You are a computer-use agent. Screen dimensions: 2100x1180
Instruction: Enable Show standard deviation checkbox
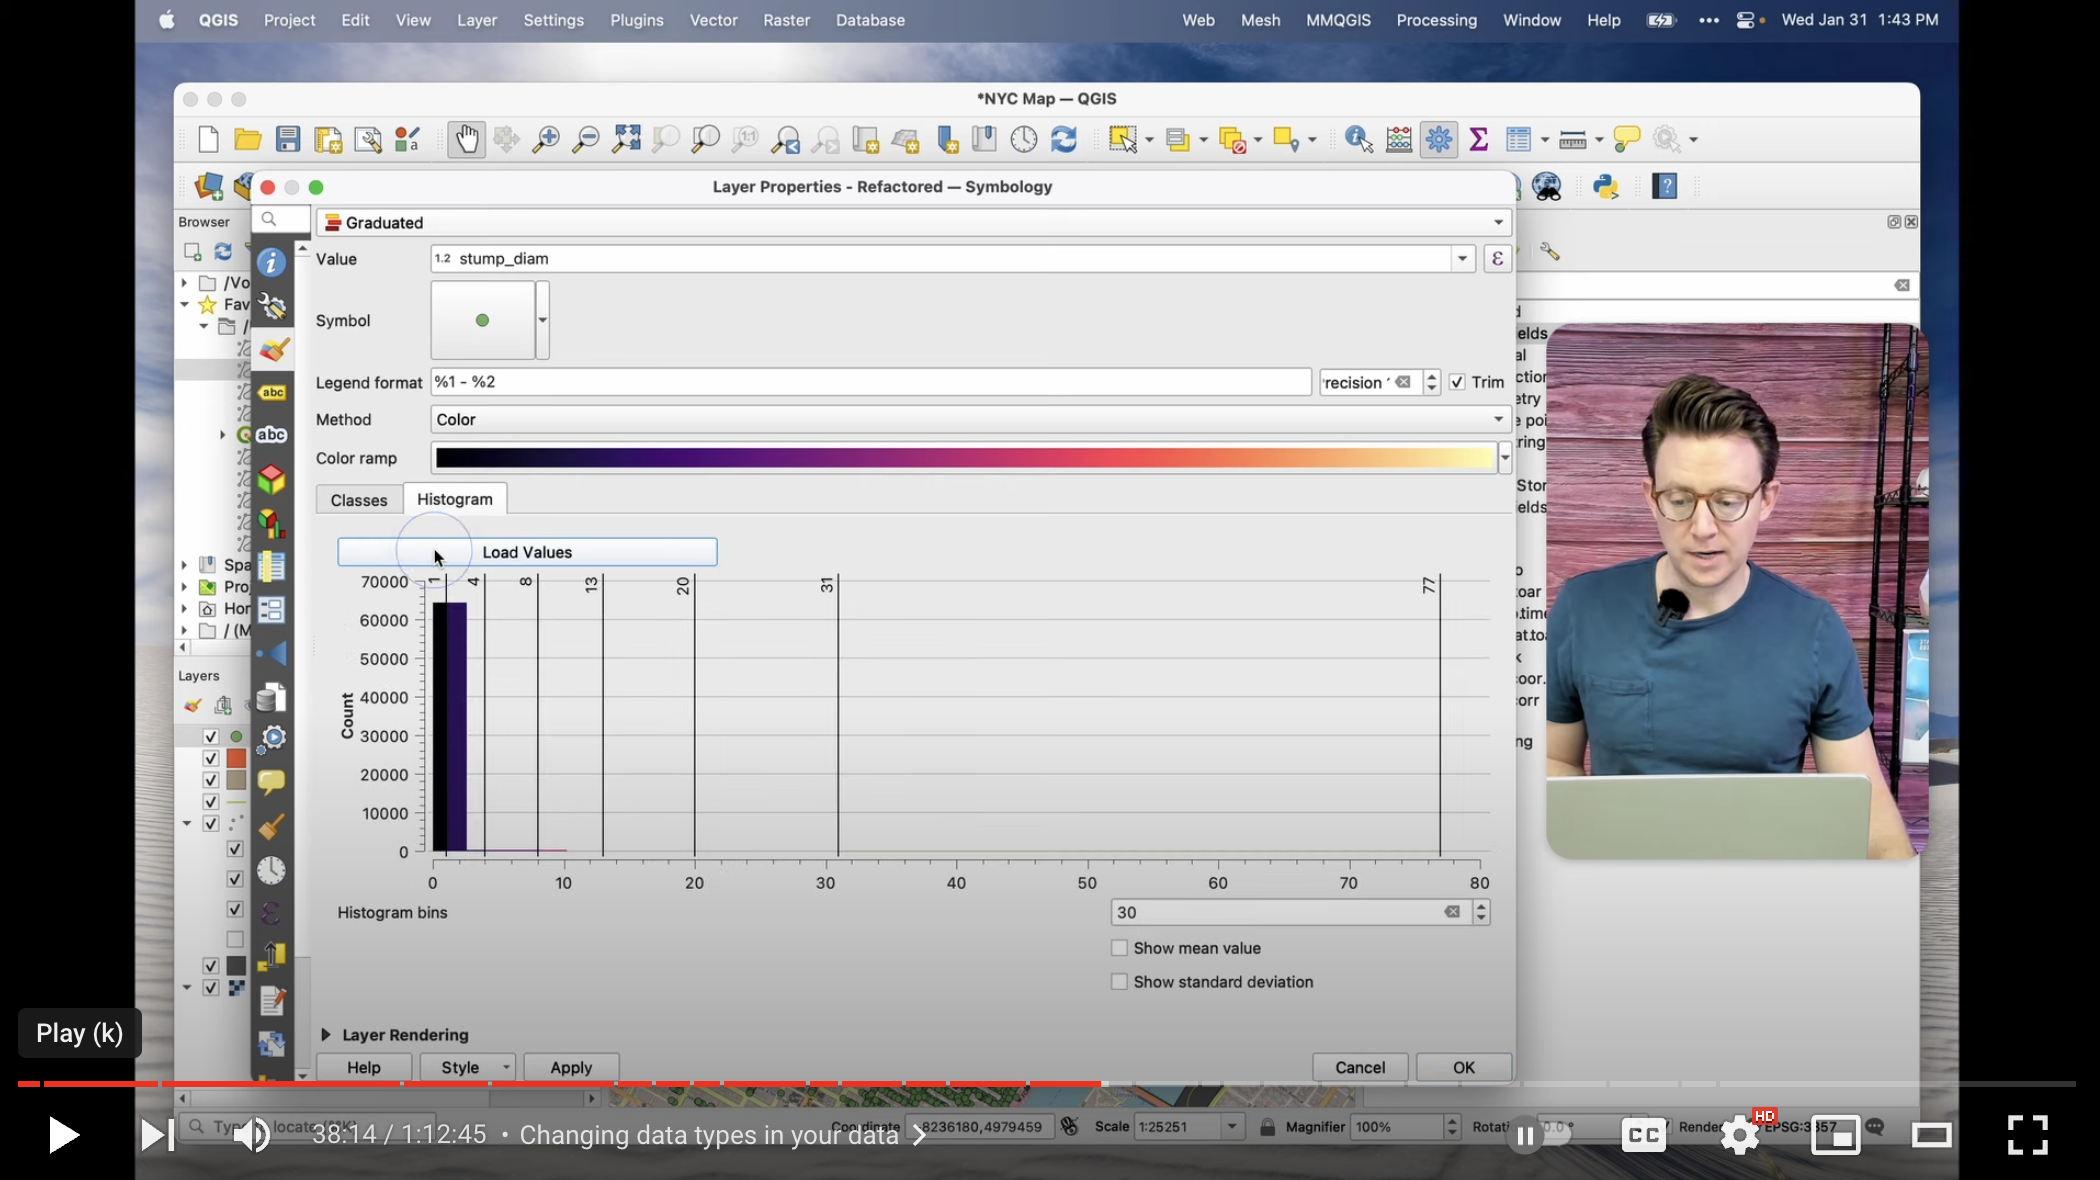tap(1120, 982)
